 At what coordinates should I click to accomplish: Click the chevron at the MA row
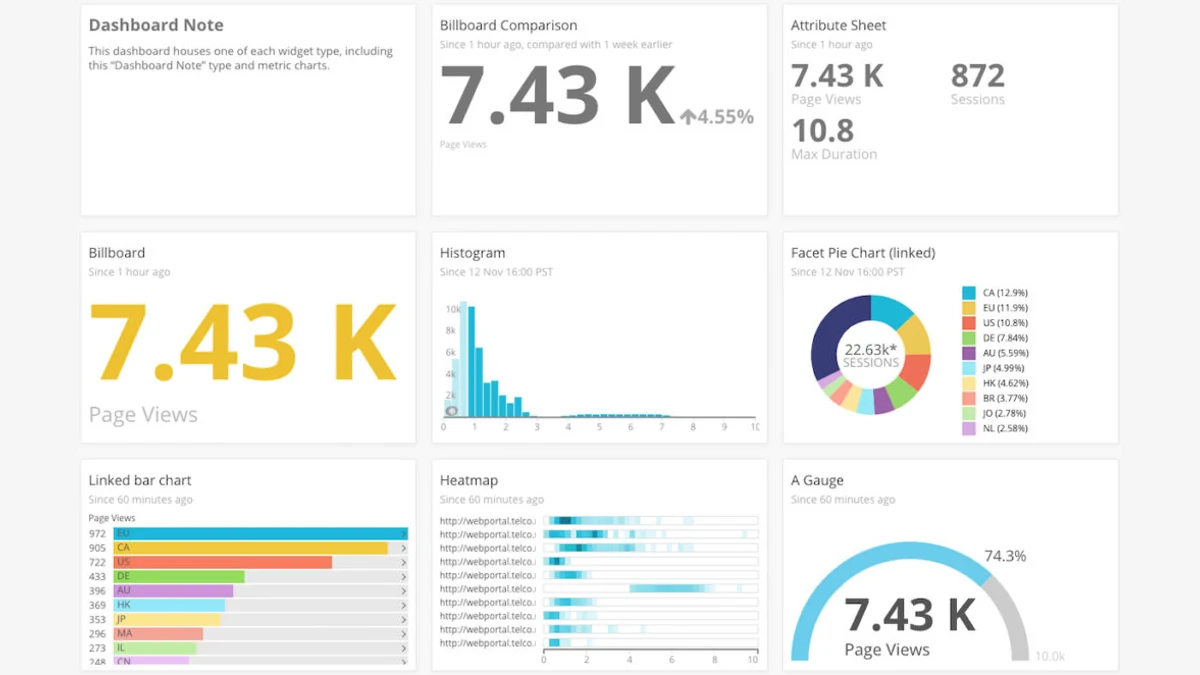click(404, 634)
